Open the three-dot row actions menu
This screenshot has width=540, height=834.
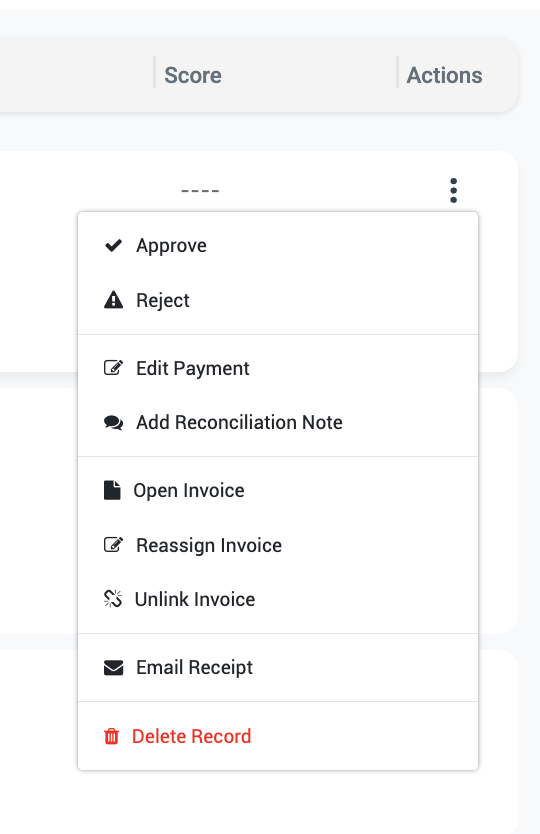click(453, 190)
